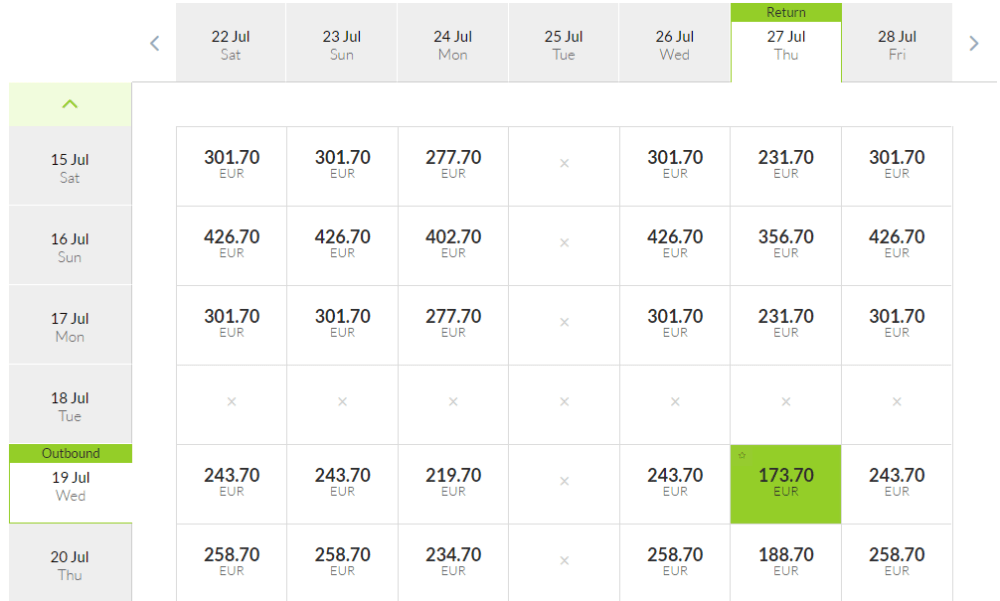
Task: Choose 402.70 EUR fare returning 24 Jul
Action: click(453, 245)
